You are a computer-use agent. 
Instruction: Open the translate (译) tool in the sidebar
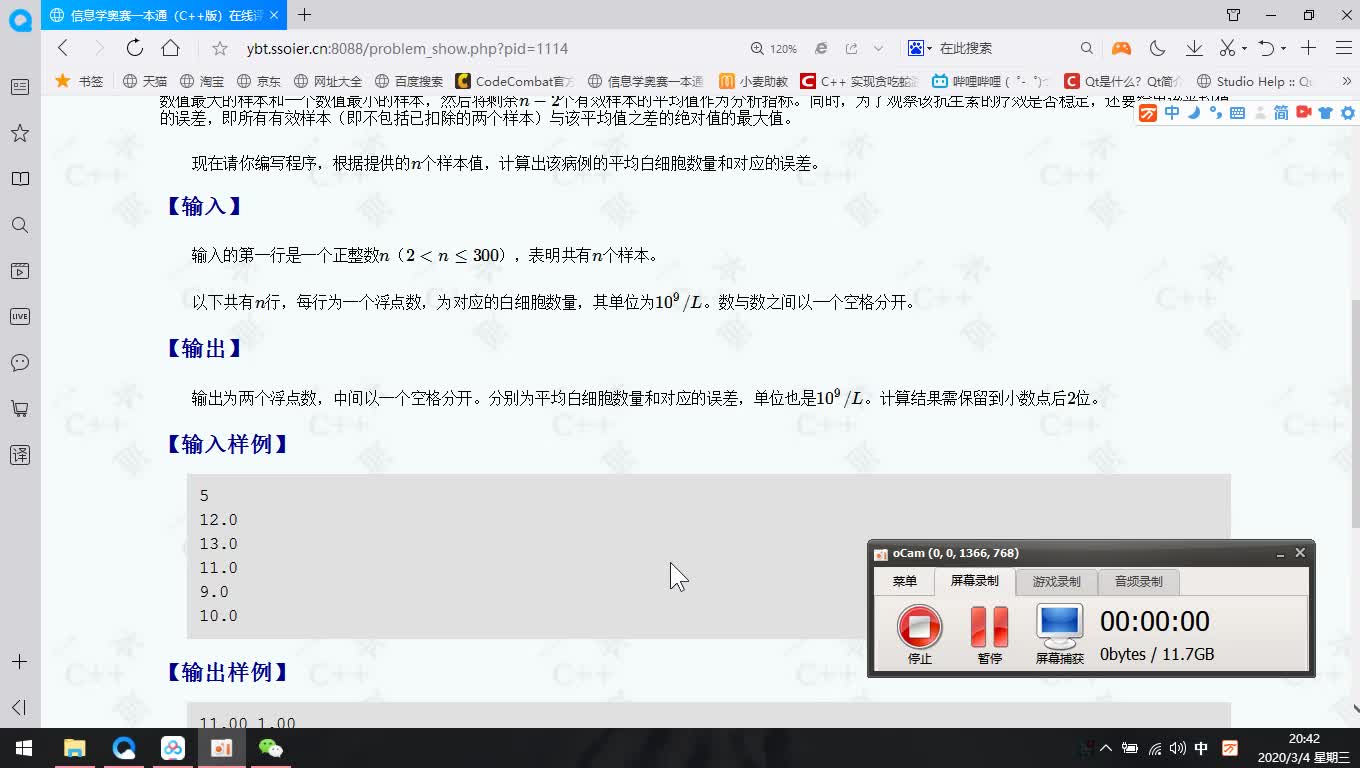pos(20,454)
